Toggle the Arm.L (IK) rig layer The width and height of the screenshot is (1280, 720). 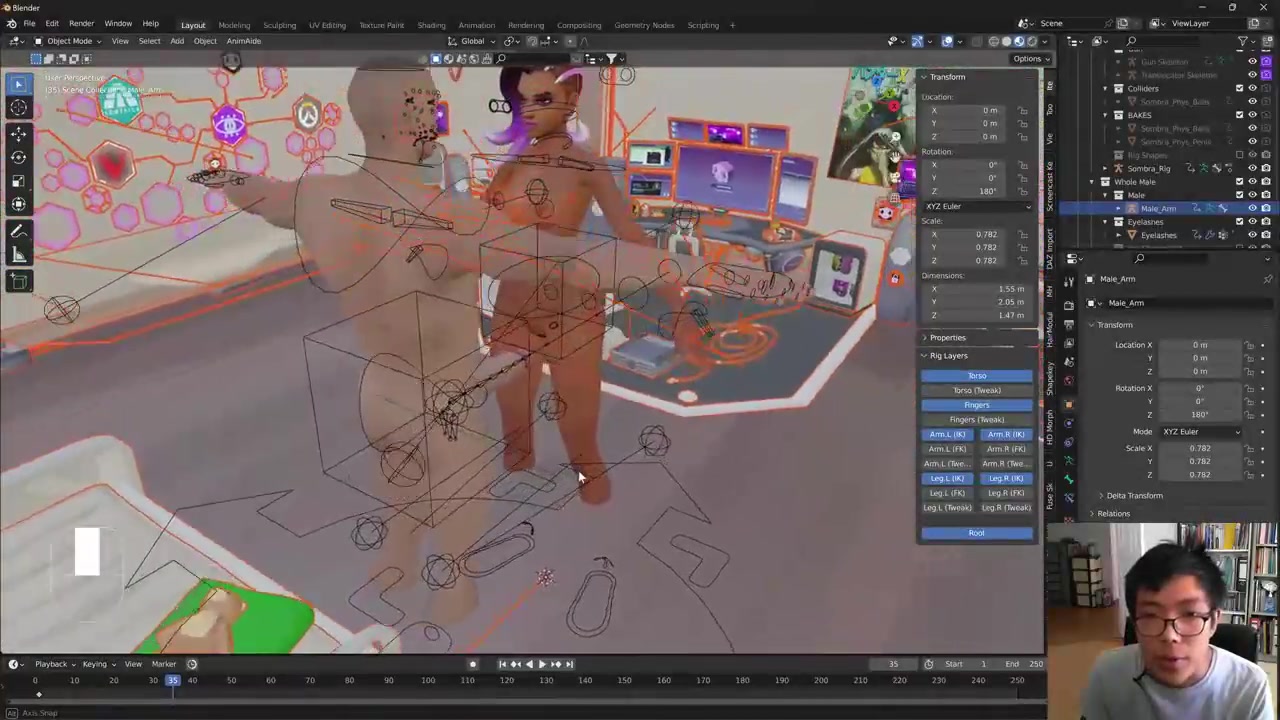(947, 434)
